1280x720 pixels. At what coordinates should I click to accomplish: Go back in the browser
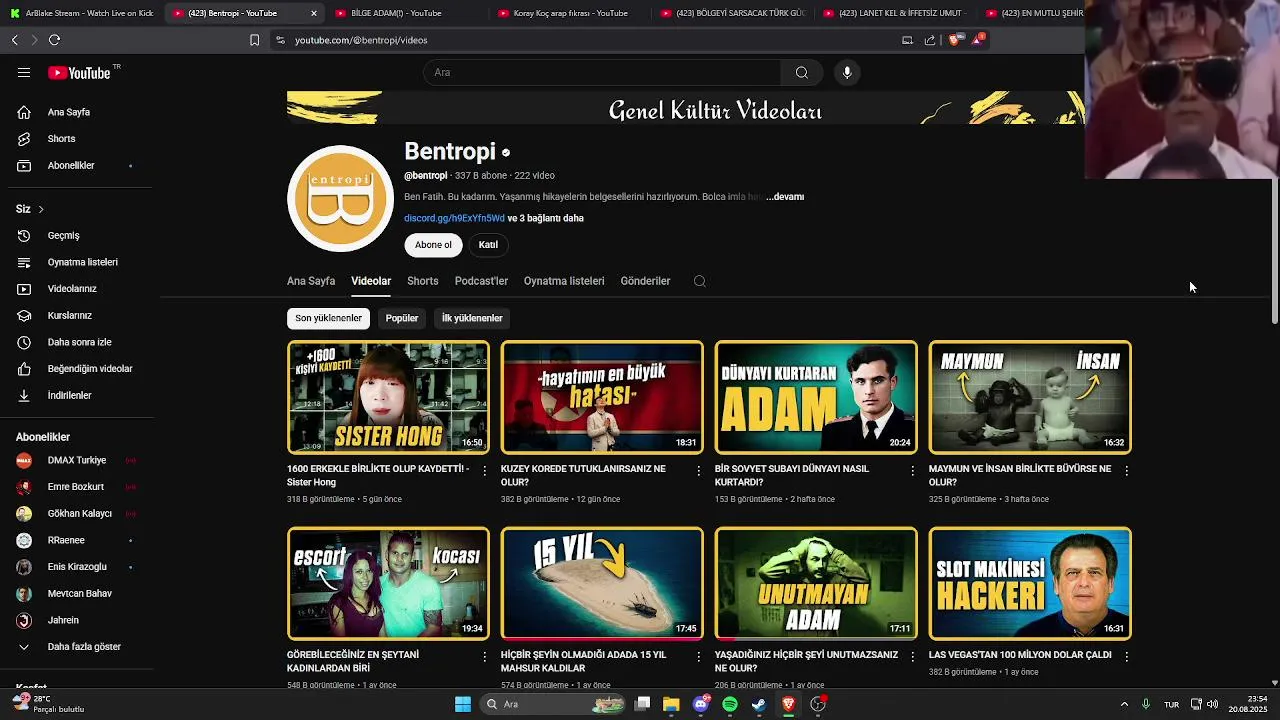pyautogui.click(x=15, y=40)
